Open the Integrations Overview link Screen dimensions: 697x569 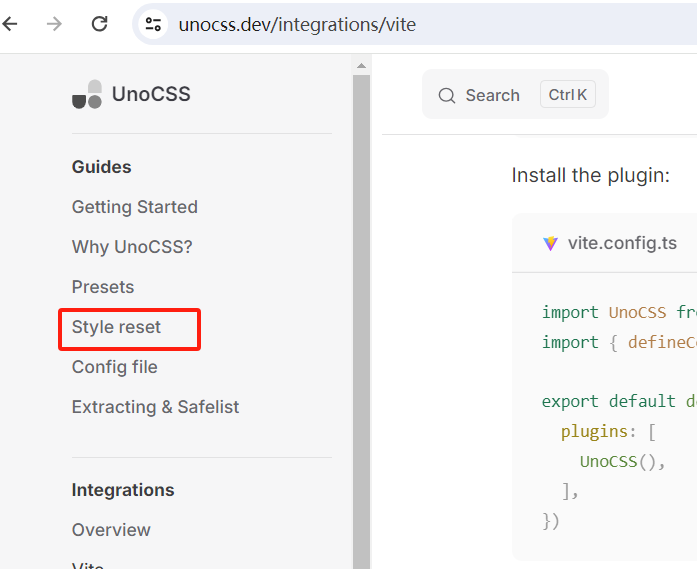[x=111, y=530]
